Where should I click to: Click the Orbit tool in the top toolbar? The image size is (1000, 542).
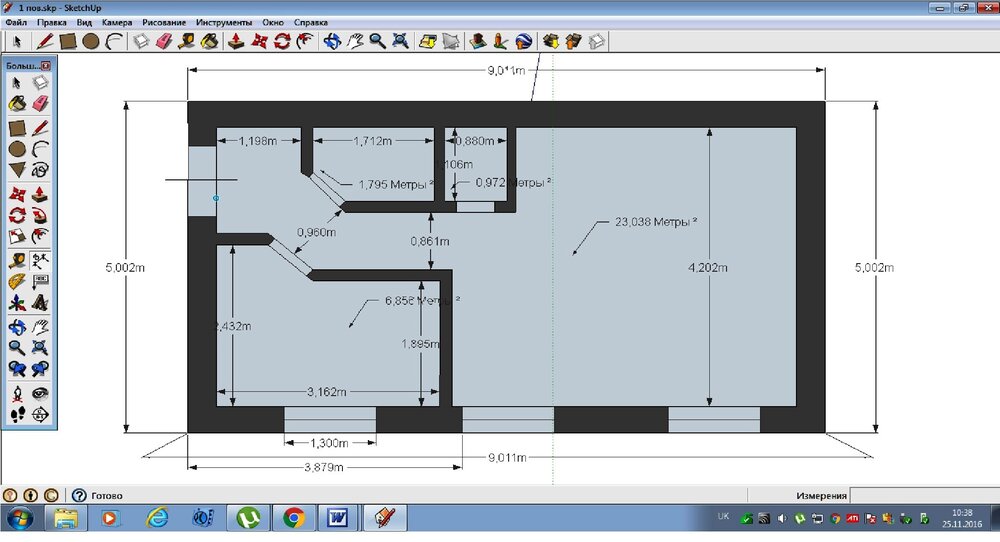332,41
